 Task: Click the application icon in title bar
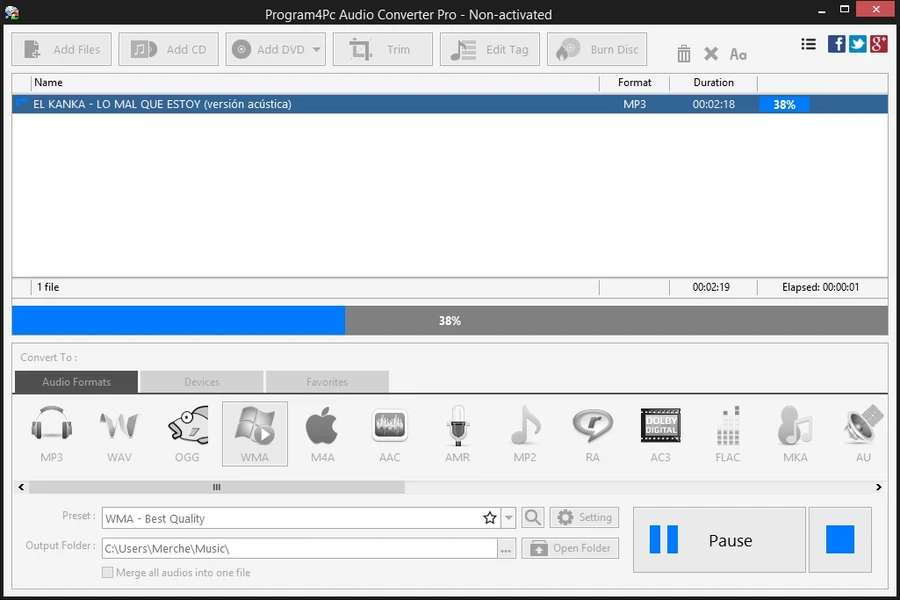pyautogui.click(x=11, y=12)
